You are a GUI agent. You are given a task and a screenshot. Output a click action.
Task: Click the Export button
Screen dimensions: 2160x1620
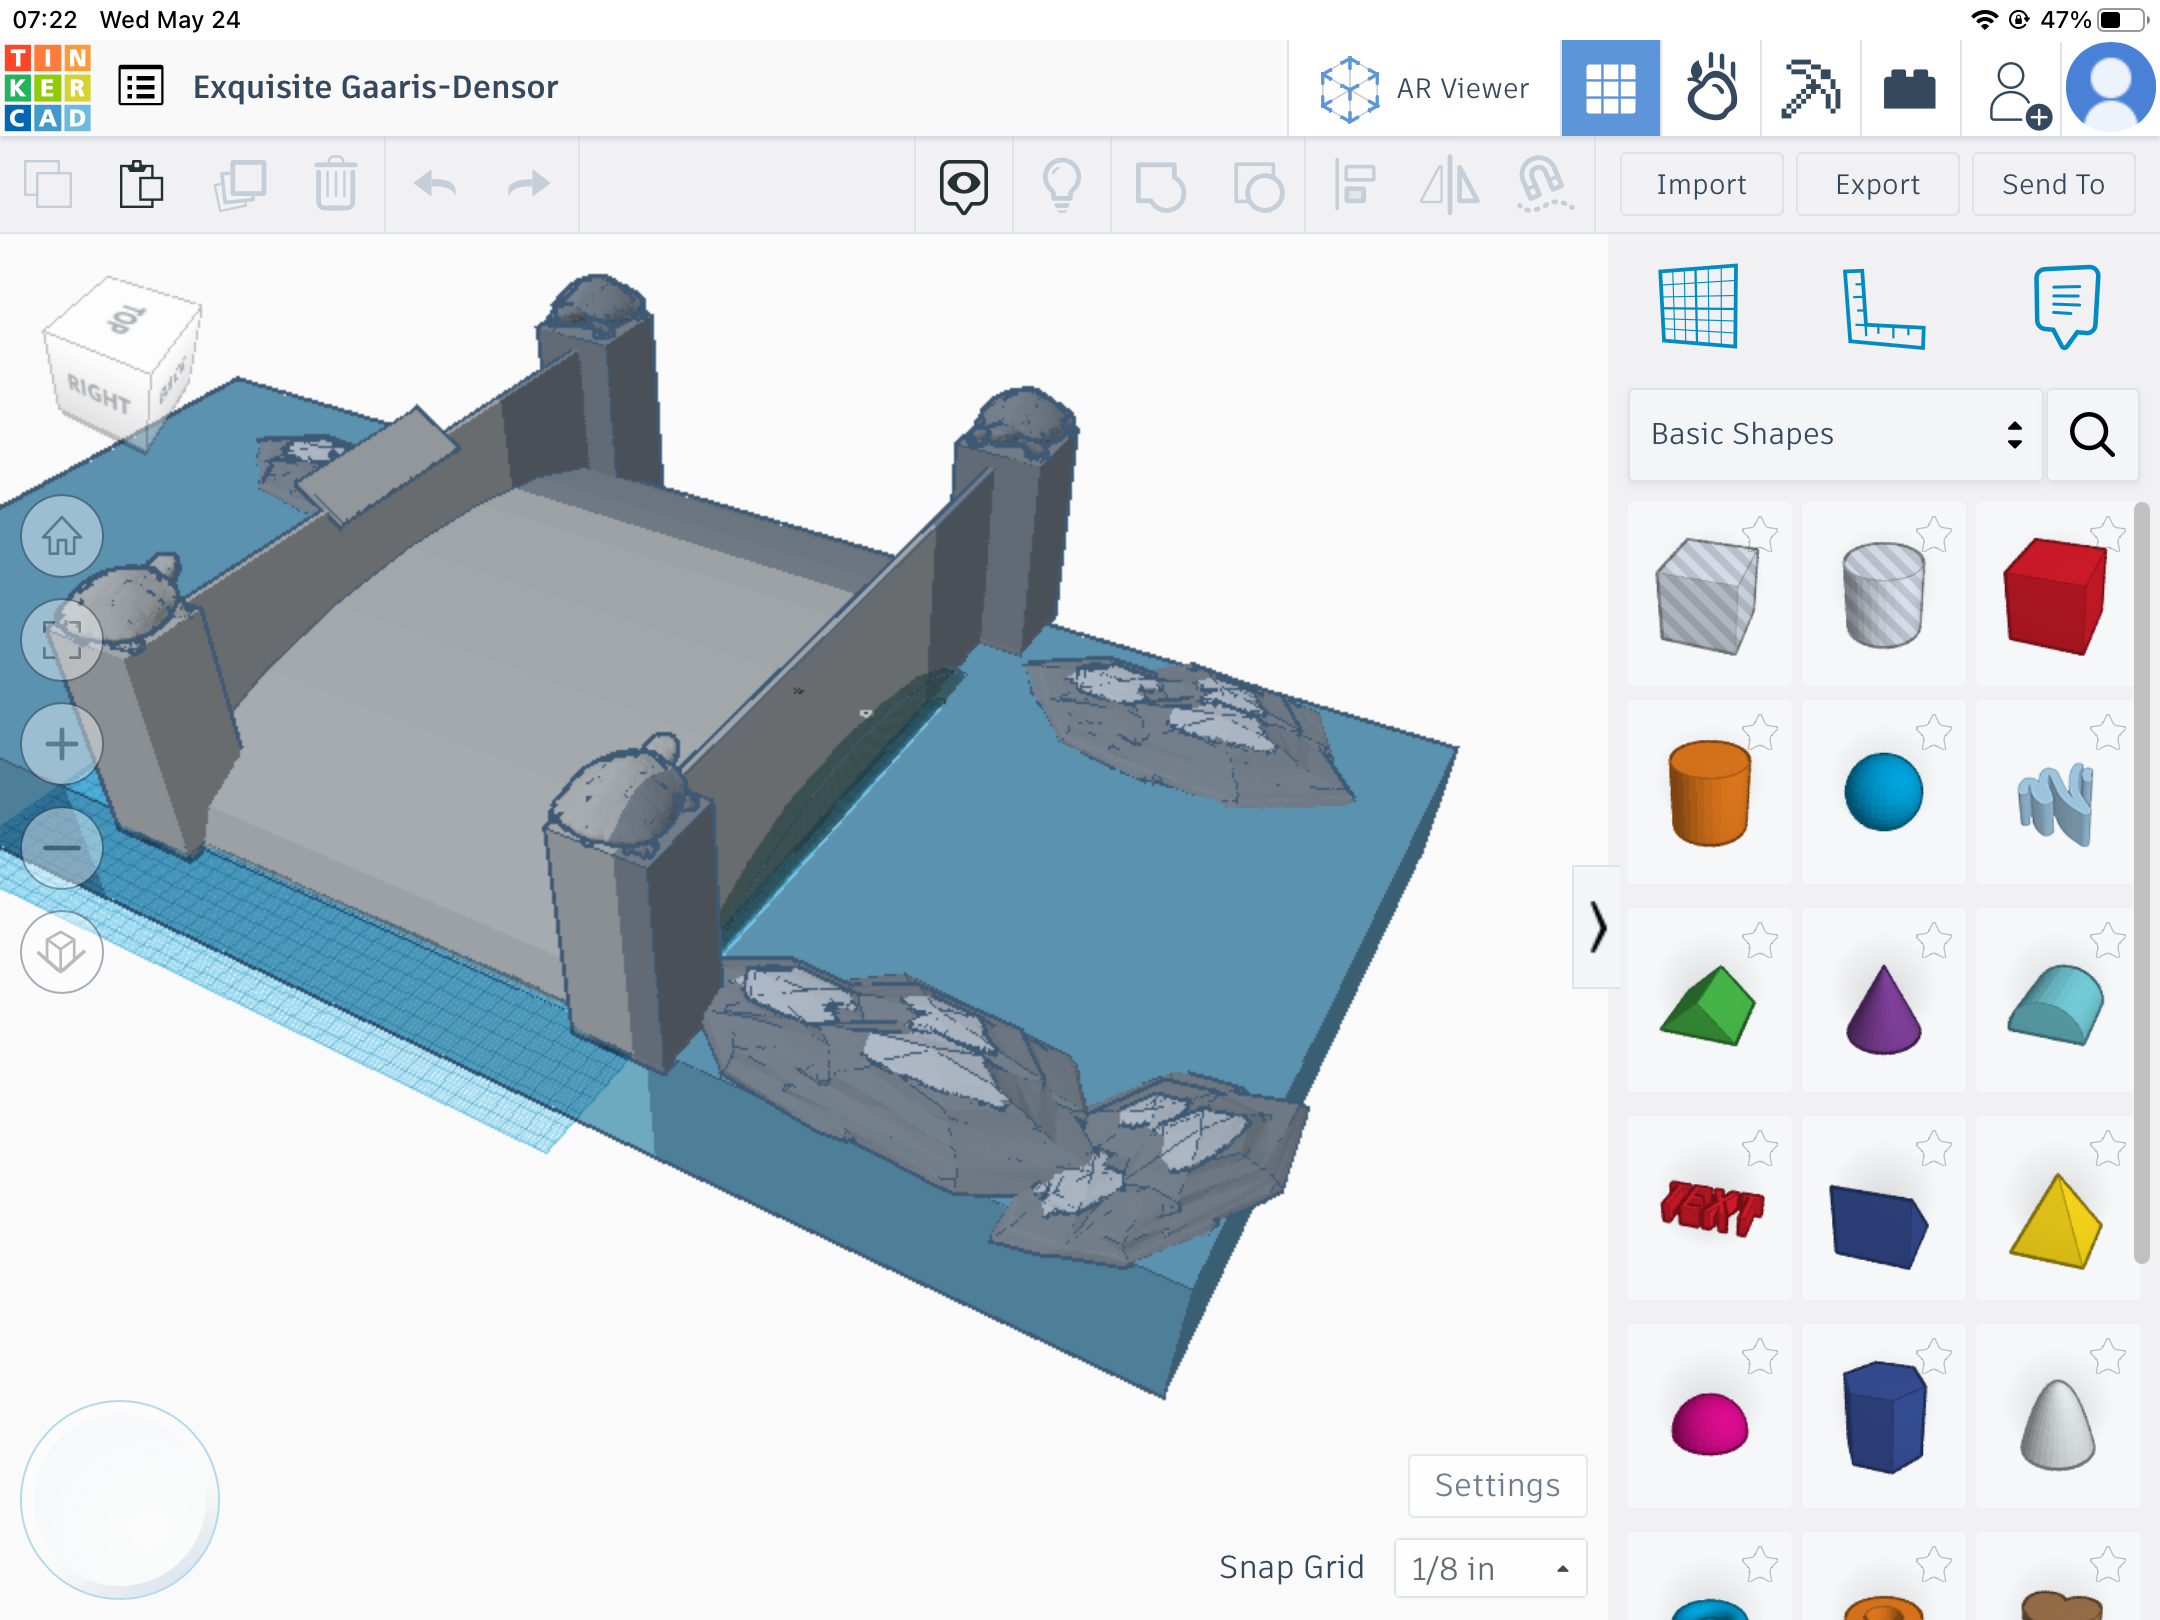coord(1877,184)
